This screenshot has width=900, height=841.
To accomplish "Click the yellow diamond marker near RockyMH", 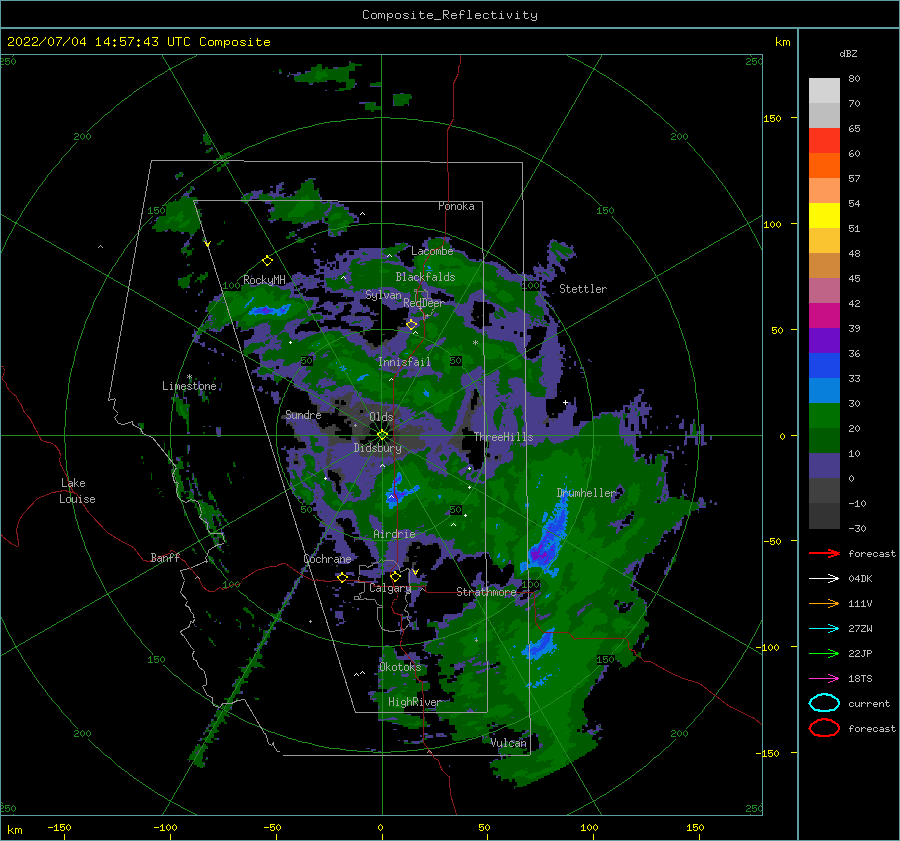I will tap(267, 261).
